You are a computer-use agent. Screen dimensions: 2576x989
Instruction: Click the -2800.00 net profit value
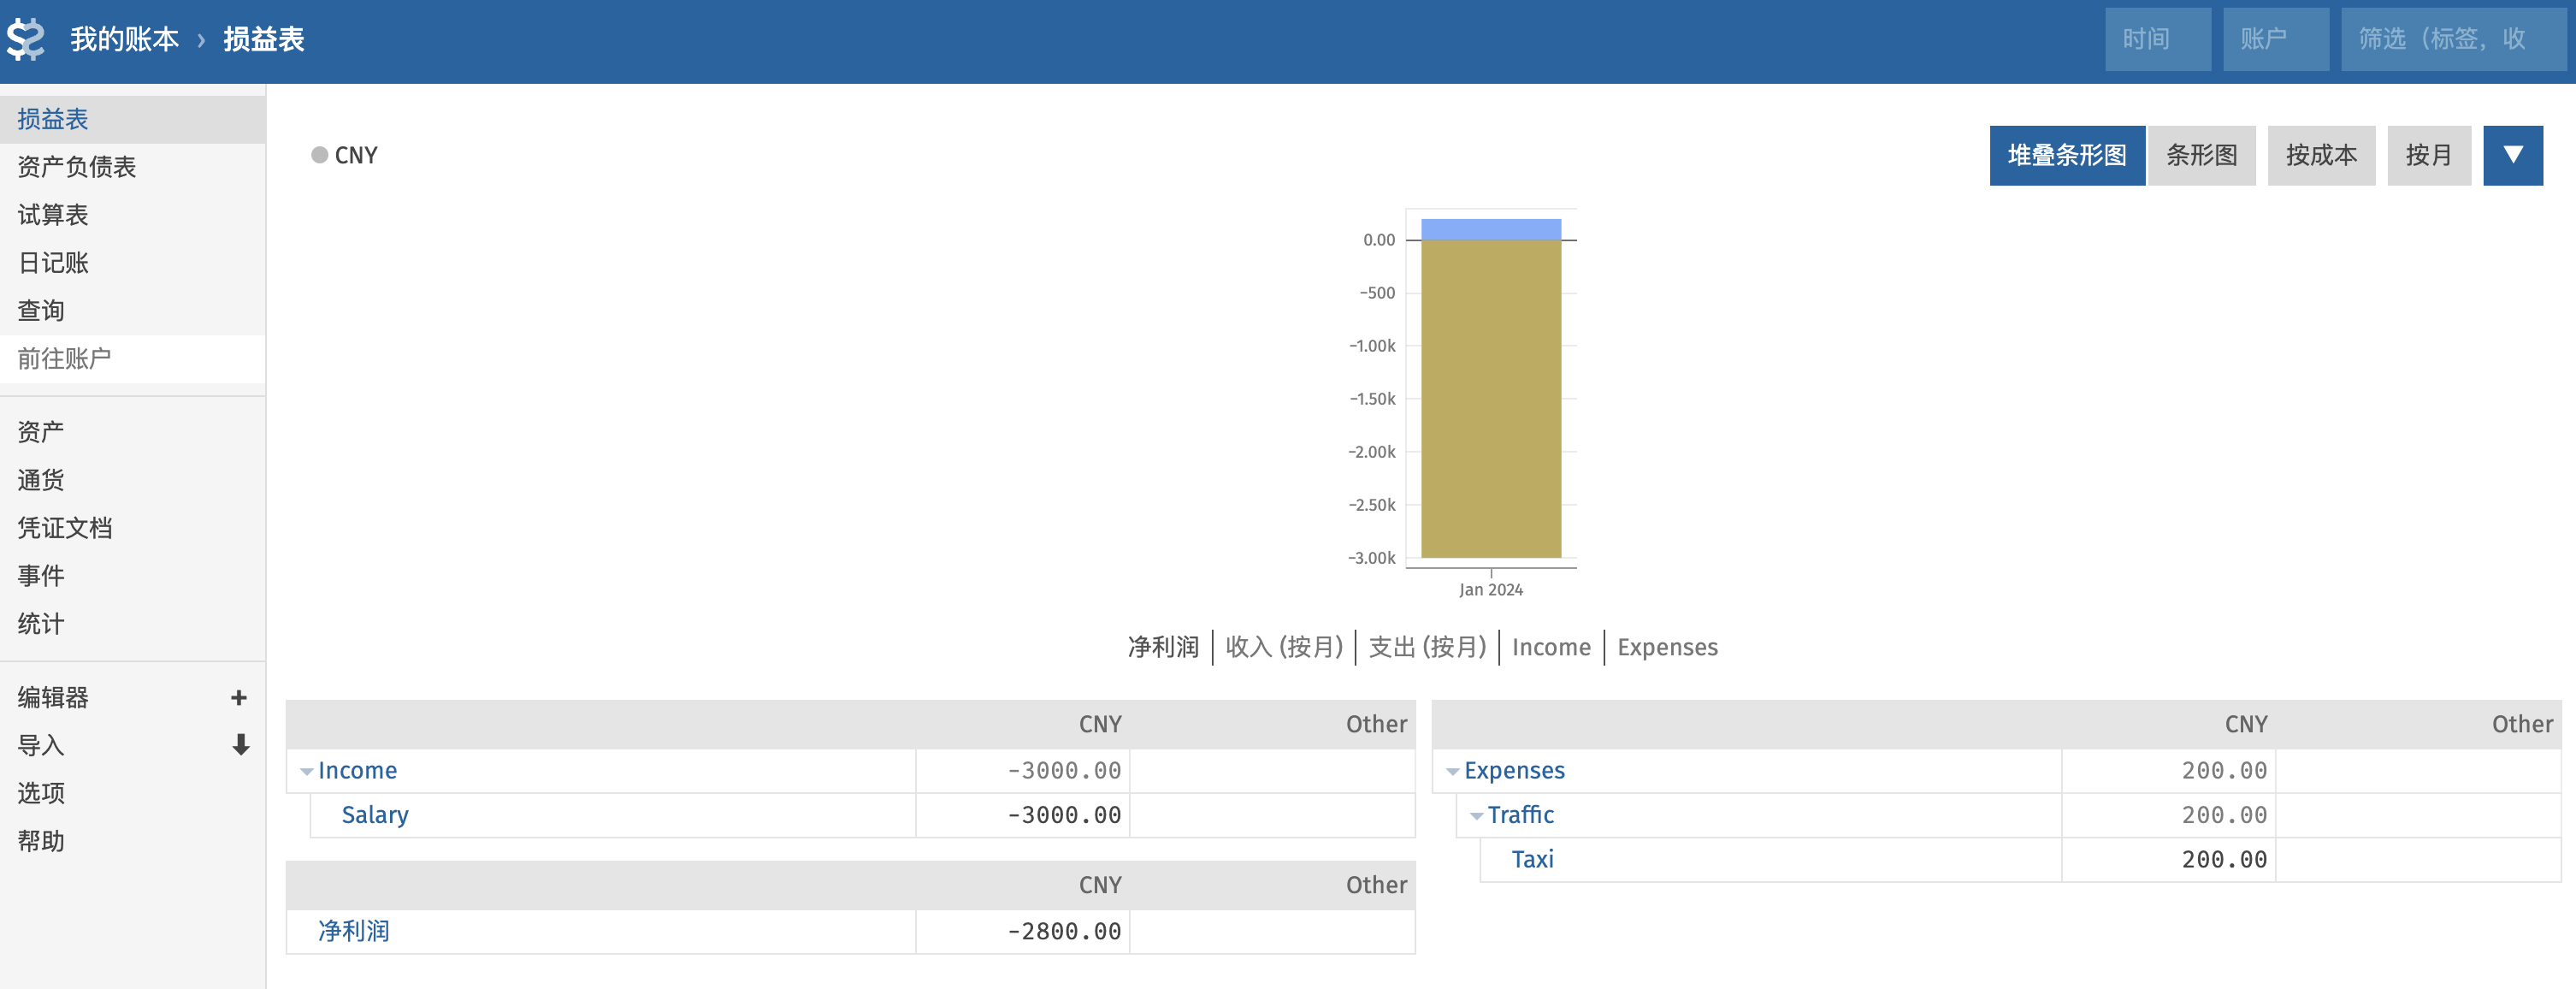point(1064,931)
